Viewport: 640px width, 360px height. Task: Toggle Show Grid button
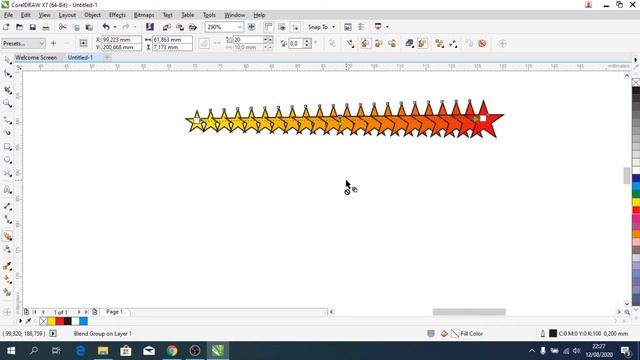point(282,27)
